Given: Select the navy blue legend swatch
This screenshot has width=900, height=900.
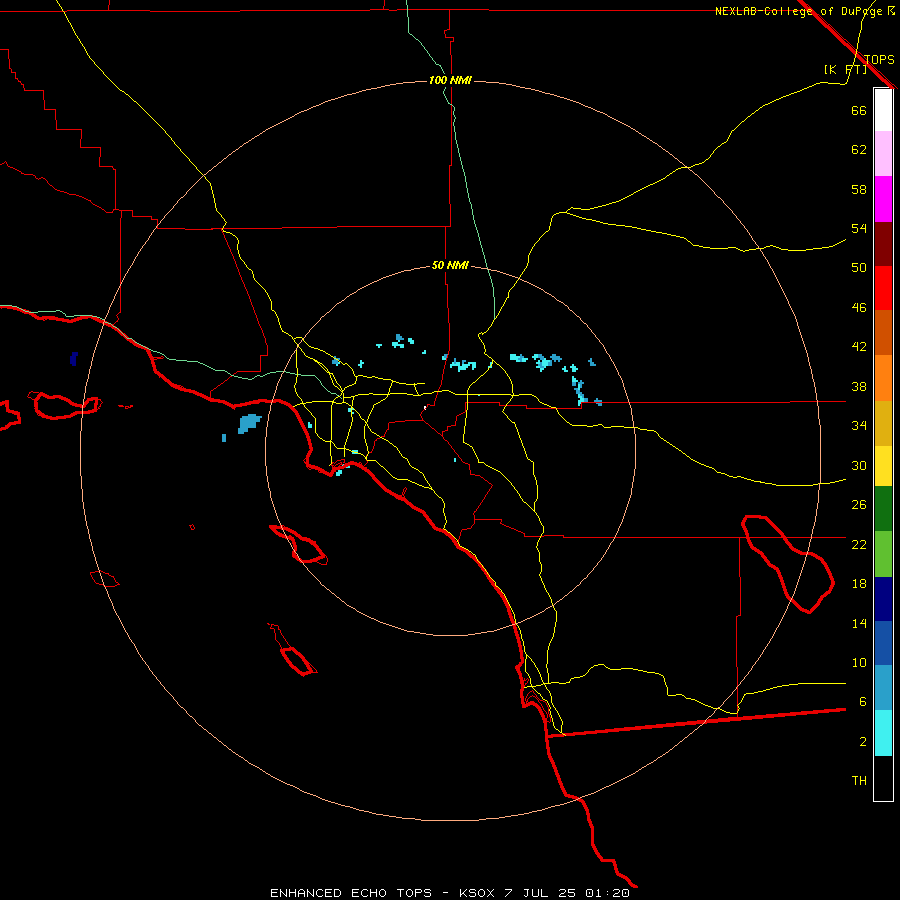Looking at the screenshot, I should point(883,599).
